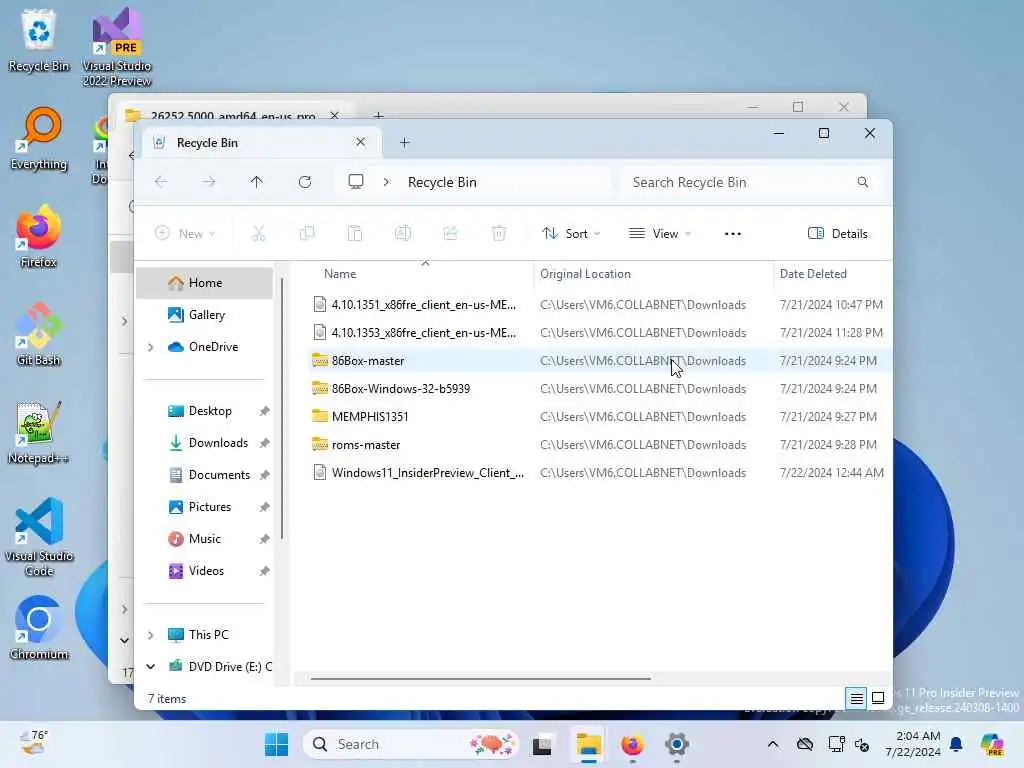Viewport: 1024px width, 768px height.
Task: Select the Recycle Bin tab
Action: 260,142
